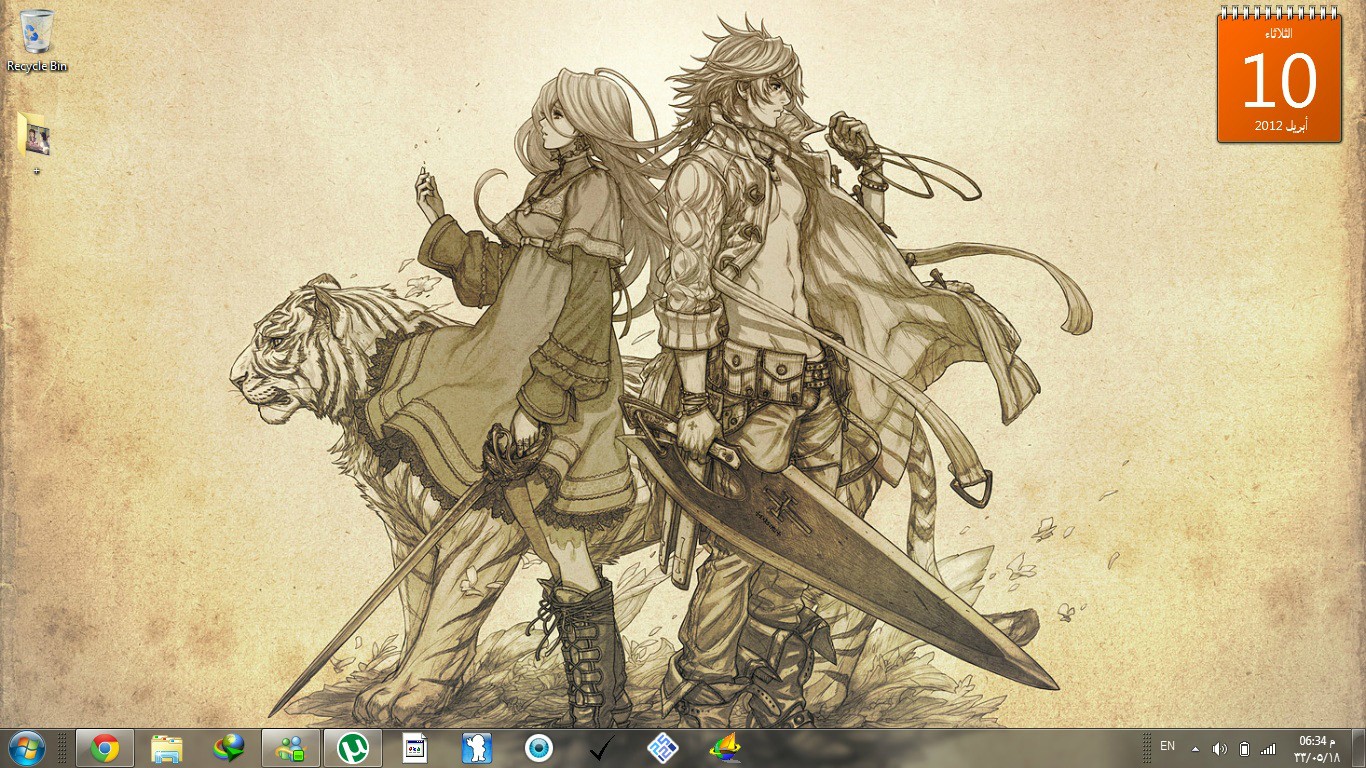Image resolution: width=1366 pixels, height=768 pixels.
Task: Open the colorful pyramid taskbar icon
Action: 725,748
